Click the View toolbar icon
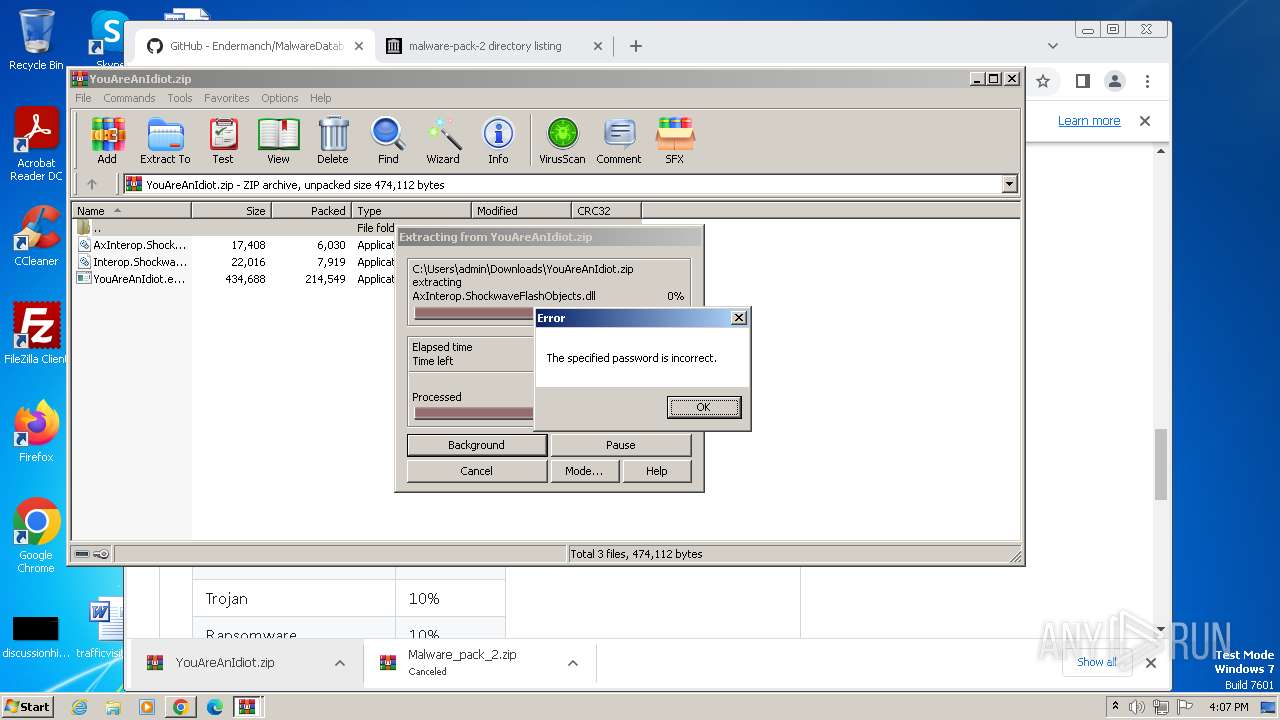The image size is (1280, 720). pyautogui.click(x=278, y=140)
